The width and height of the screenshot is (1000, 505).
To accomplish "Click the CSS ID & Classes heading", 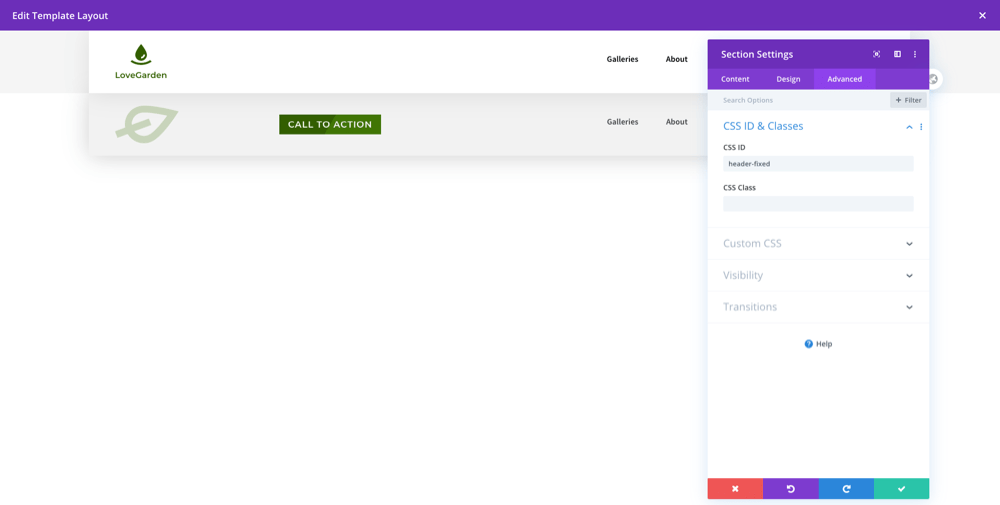I will coord(763,126).
